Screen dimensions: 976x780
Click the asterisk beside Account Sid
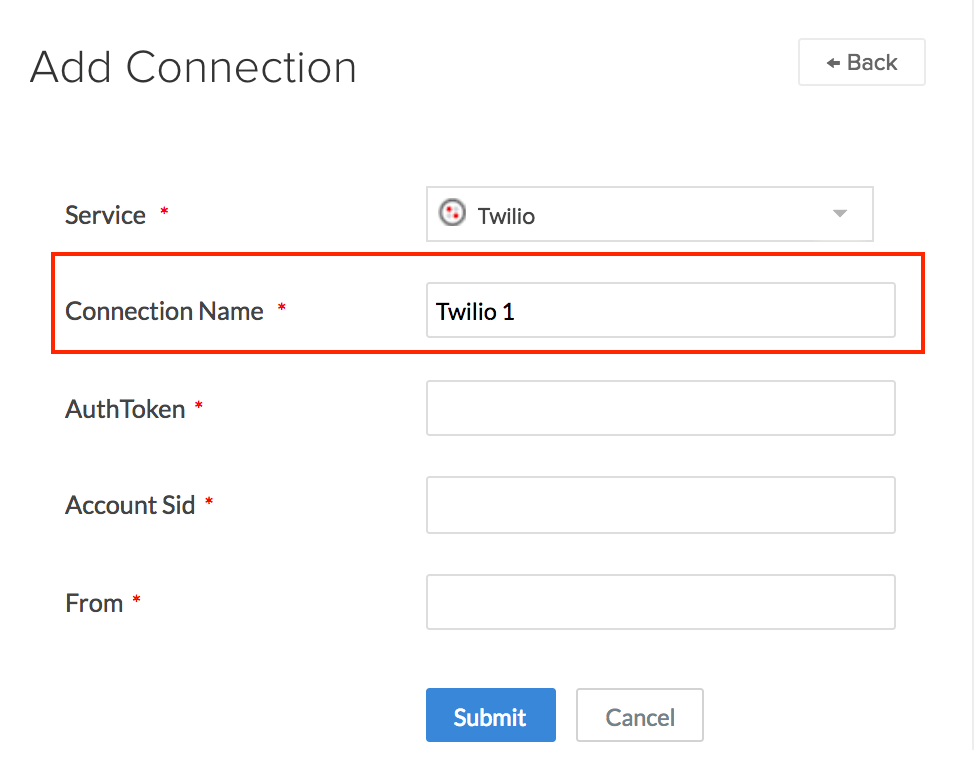click(x=208, y=500)
